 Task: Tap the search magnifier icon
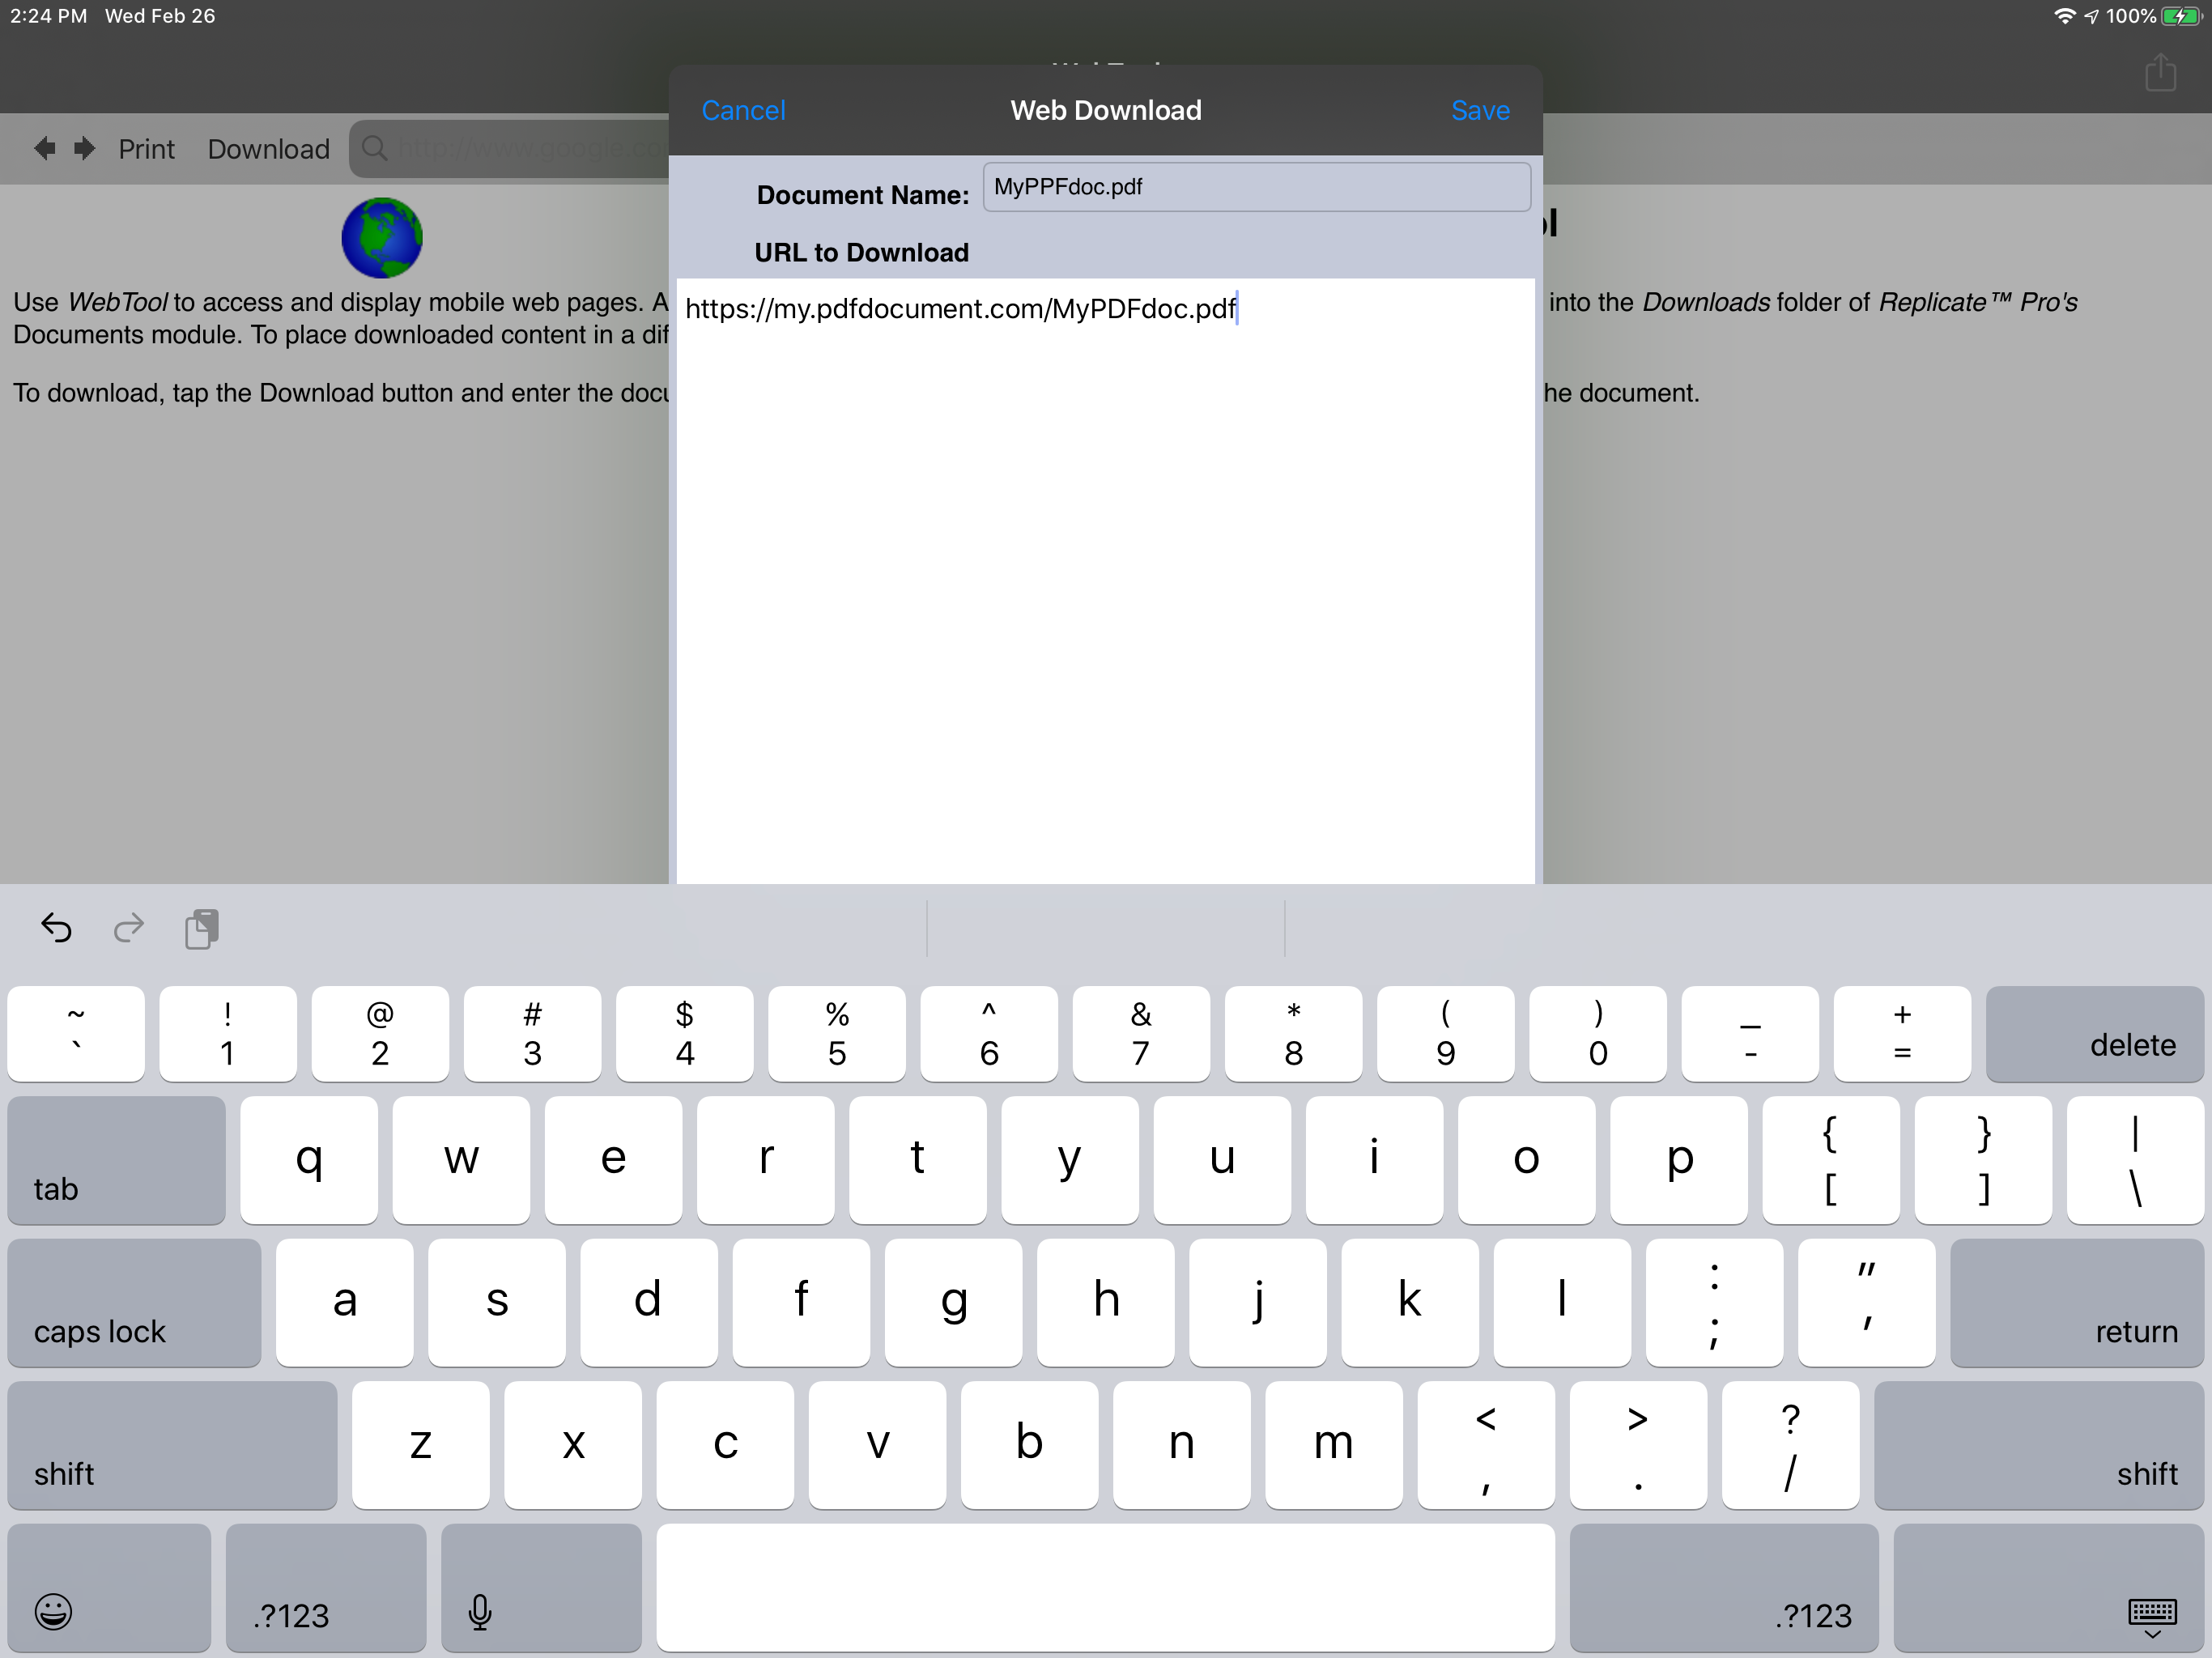374,148
